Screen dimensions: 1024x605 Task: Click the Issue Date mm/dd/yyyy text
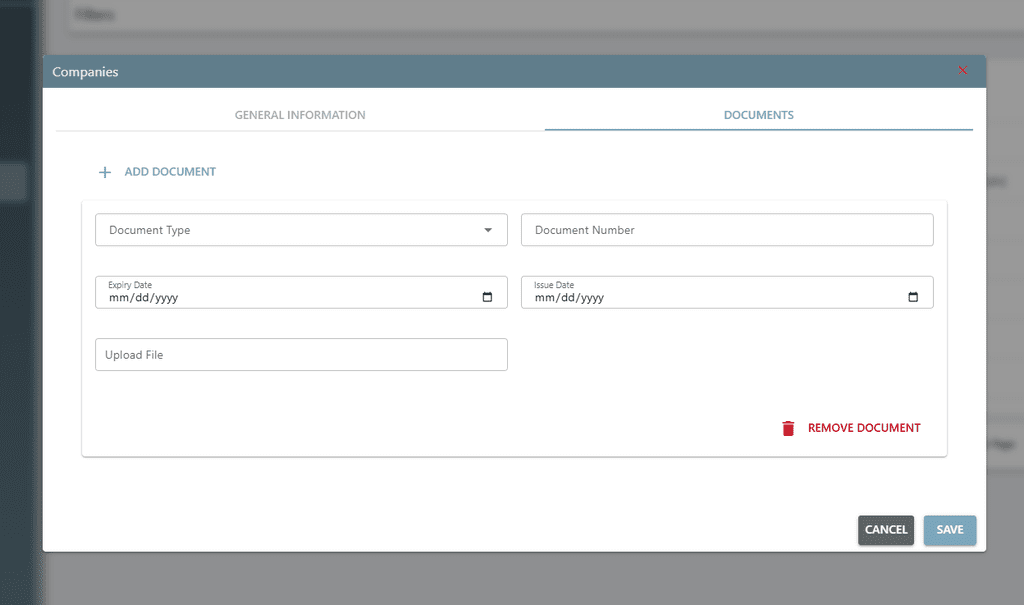(x=569, y=298)
